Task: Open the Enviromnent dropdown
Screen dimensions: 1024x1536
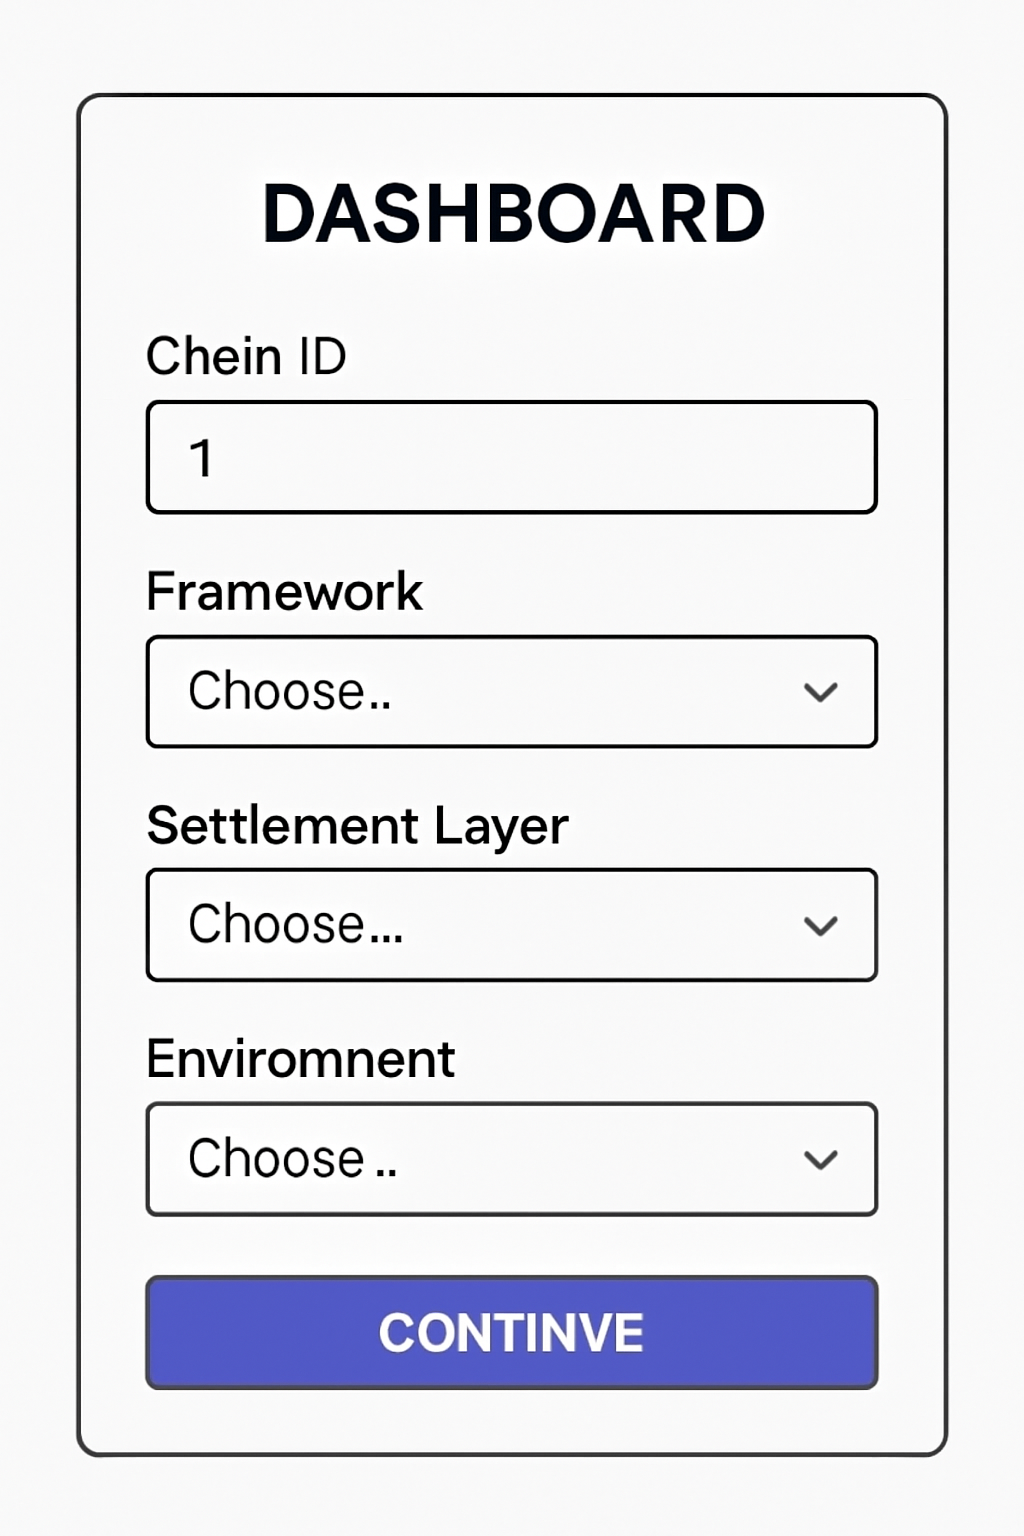Action: (510, 1159)
